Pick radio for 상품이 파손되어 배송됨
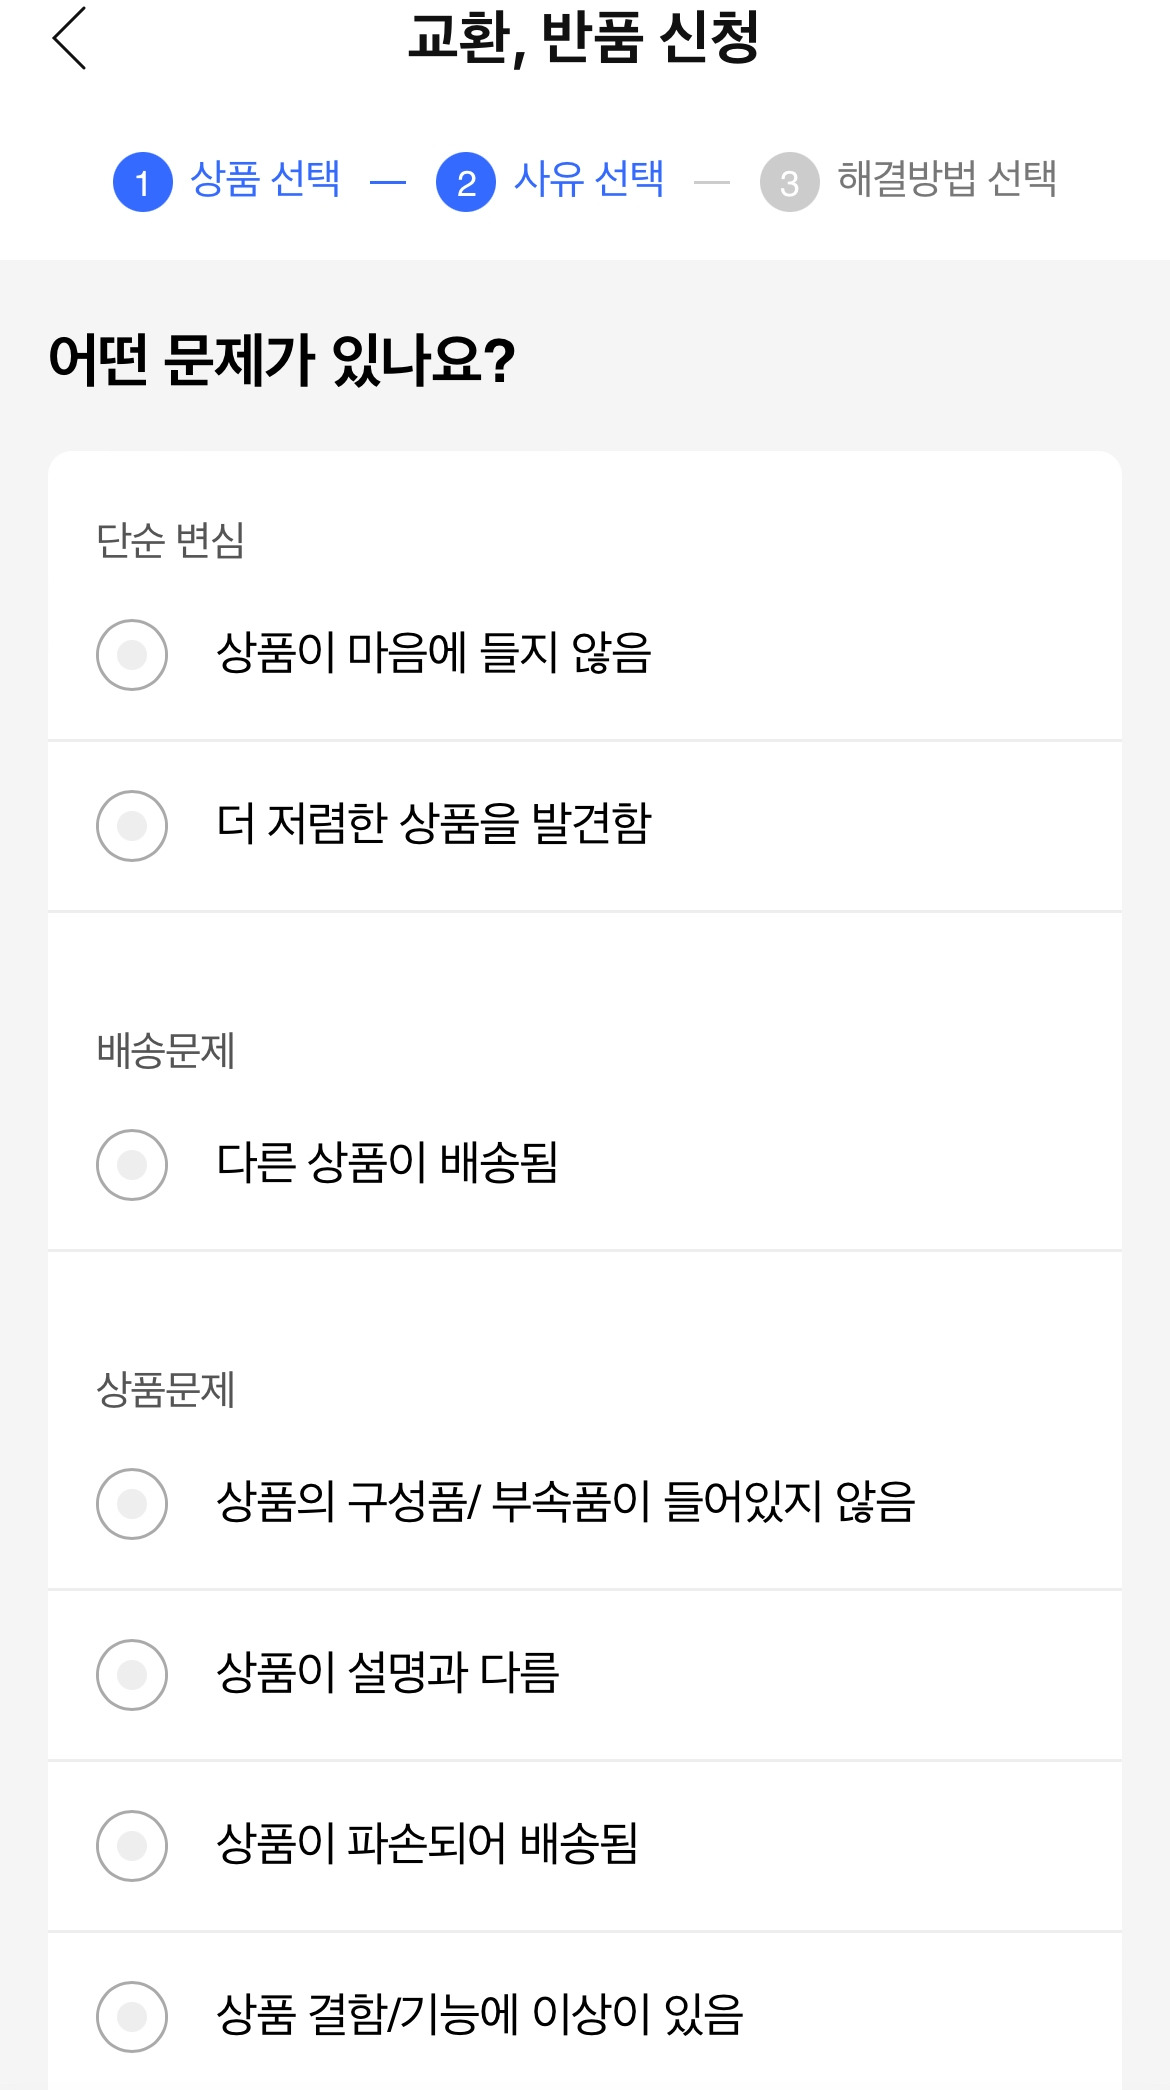1170x2090 pixels. click(132, 1846)
